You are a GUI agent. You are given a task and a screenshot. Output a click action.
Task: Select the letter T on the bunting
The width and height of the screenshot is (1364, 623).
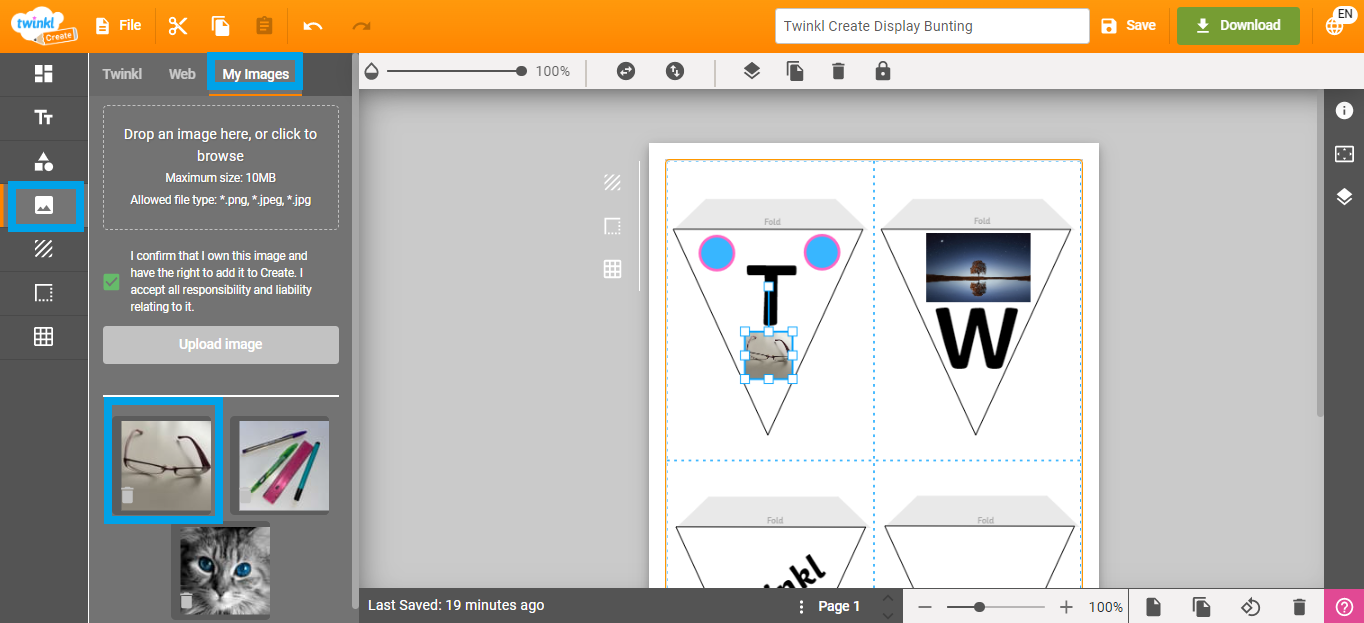(x=772, y=293)
